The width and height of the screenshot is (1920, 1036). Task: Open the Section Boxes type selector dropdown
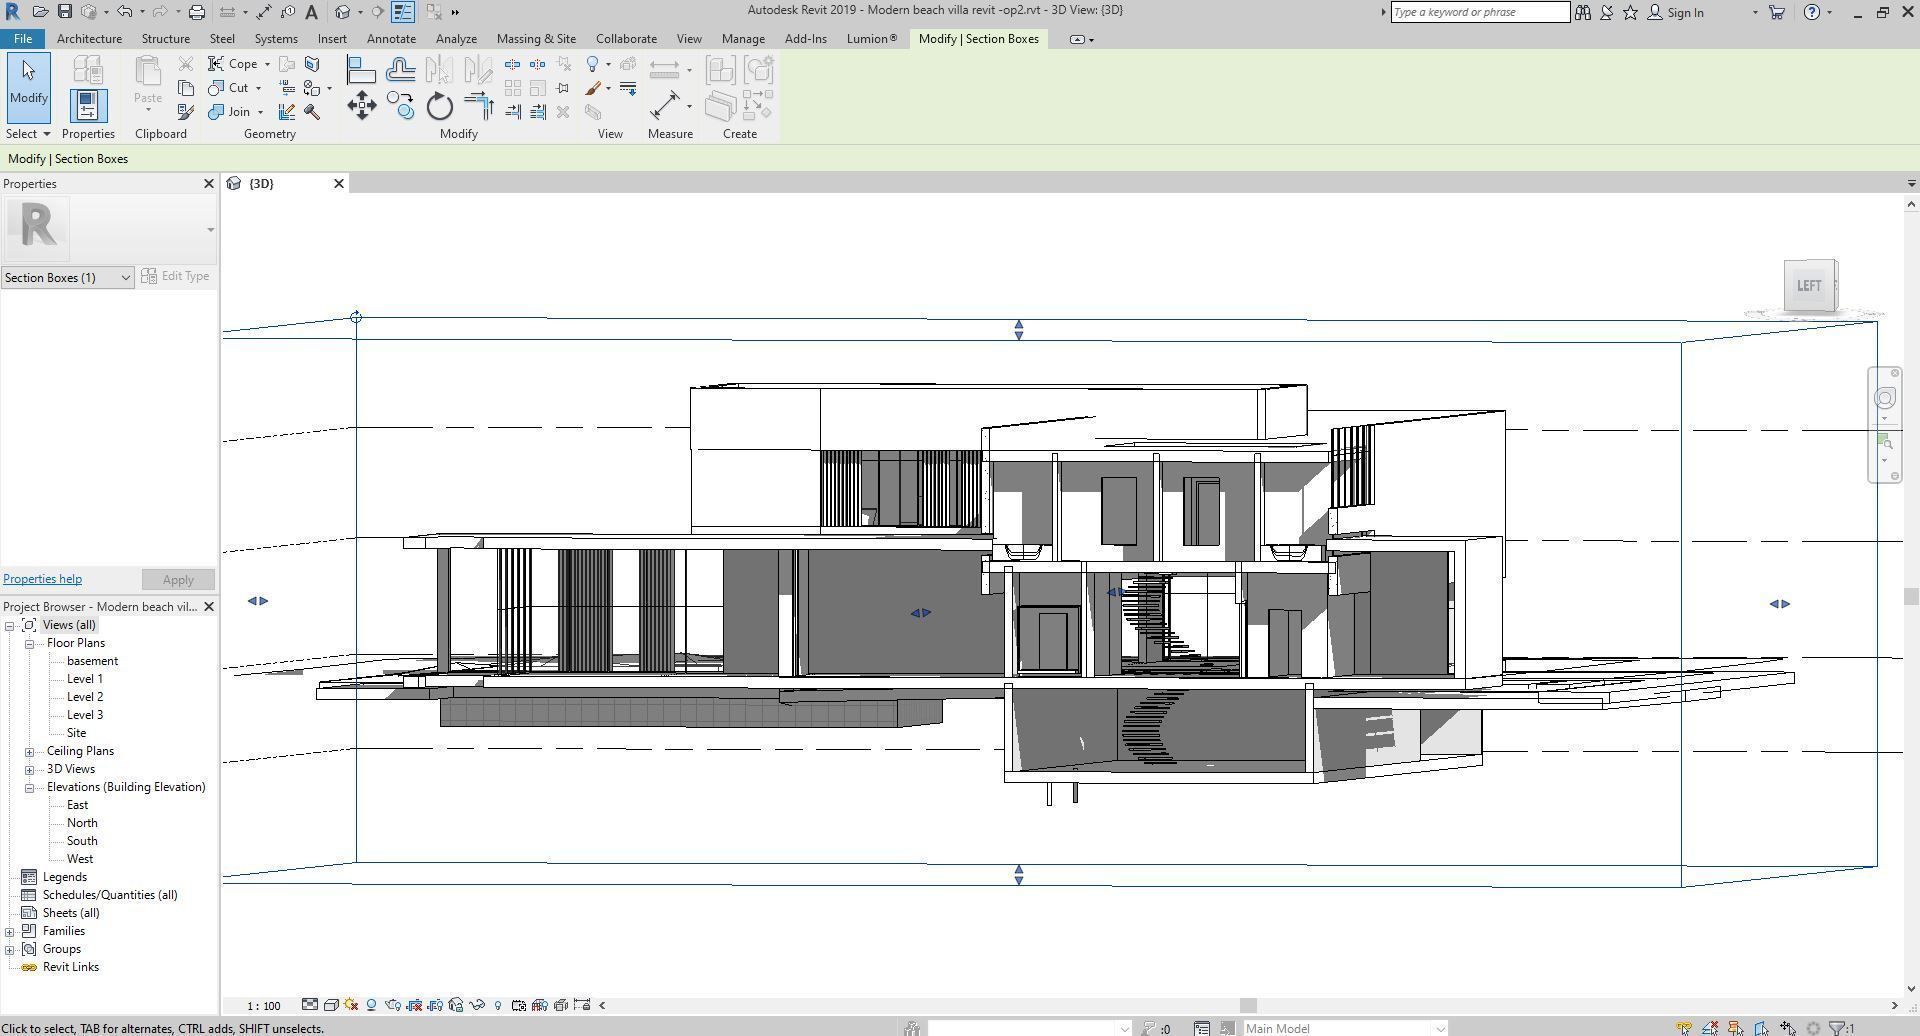(x=67, y=277)
